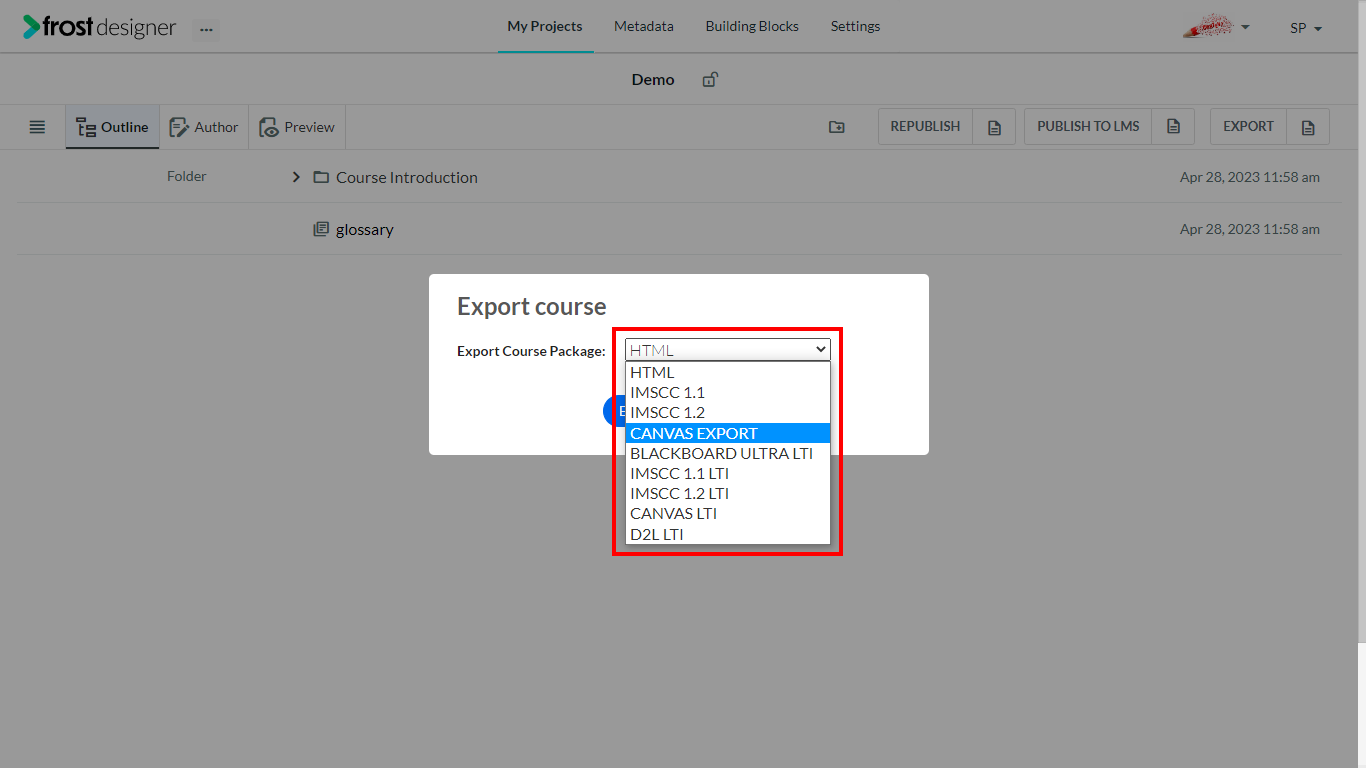Click the glossary page icon
1366x768 pixels.
coord(321,229)
